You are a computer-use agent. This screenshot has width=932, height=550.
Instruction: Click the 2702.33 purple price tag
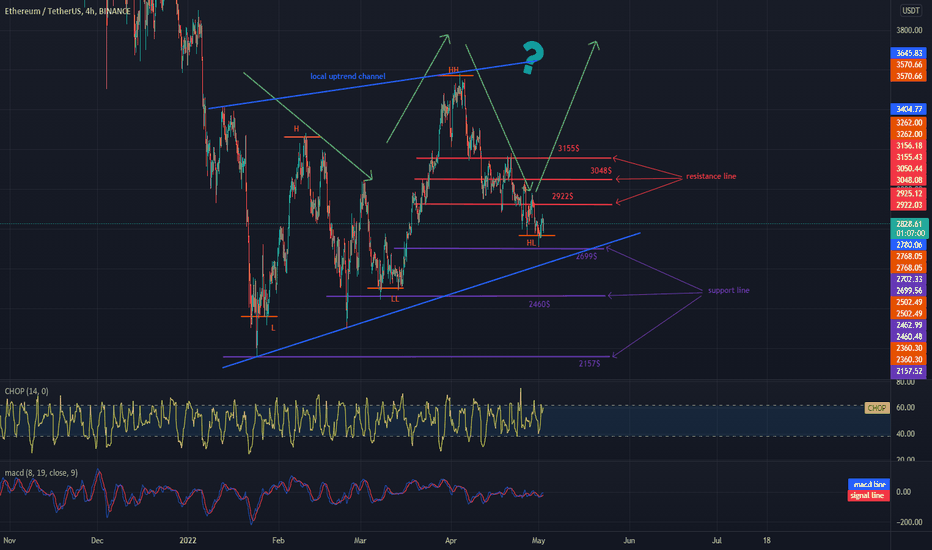click(x=909, y=279)
